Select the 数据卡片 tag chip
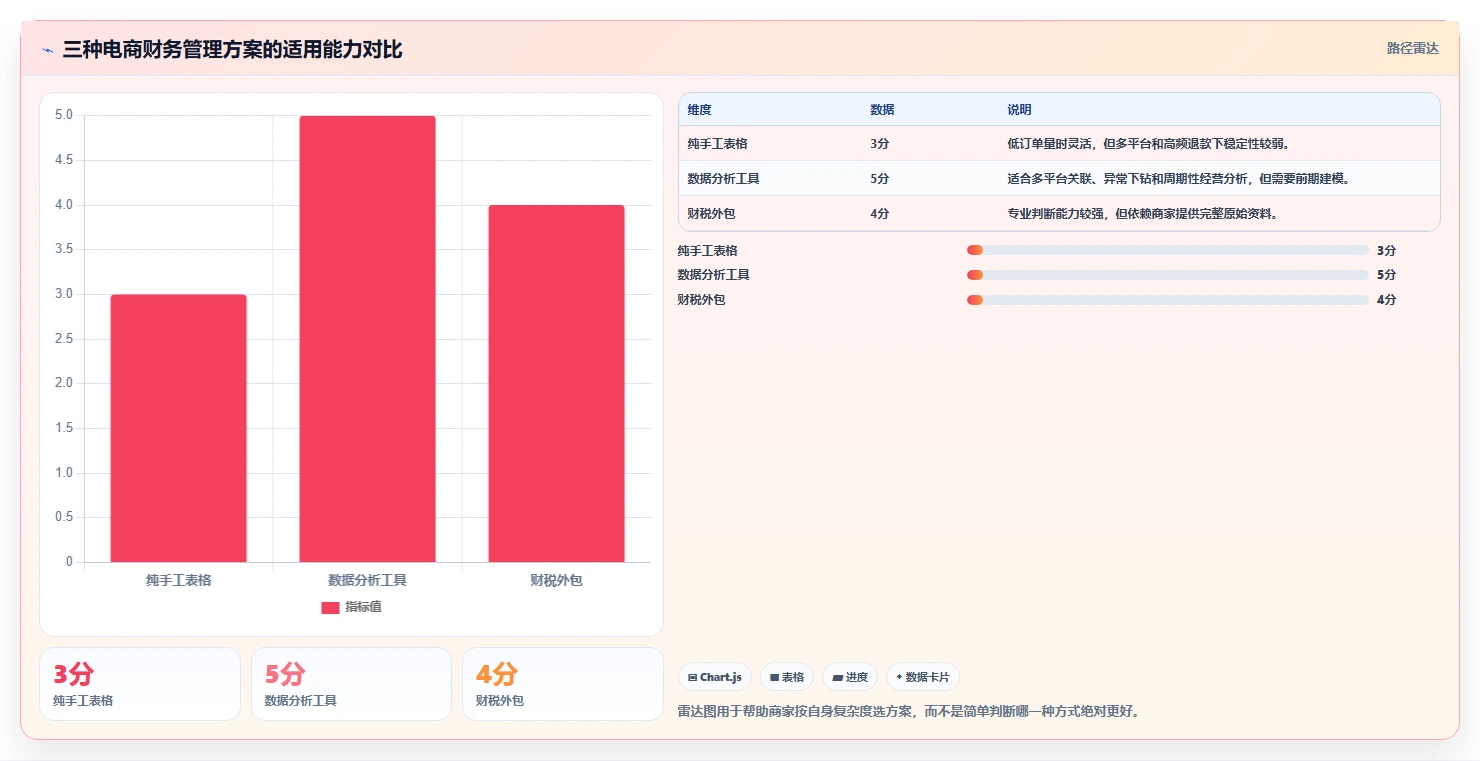Image resolution: width=1480 pixels, height=761 pixels. pos(923,677)
